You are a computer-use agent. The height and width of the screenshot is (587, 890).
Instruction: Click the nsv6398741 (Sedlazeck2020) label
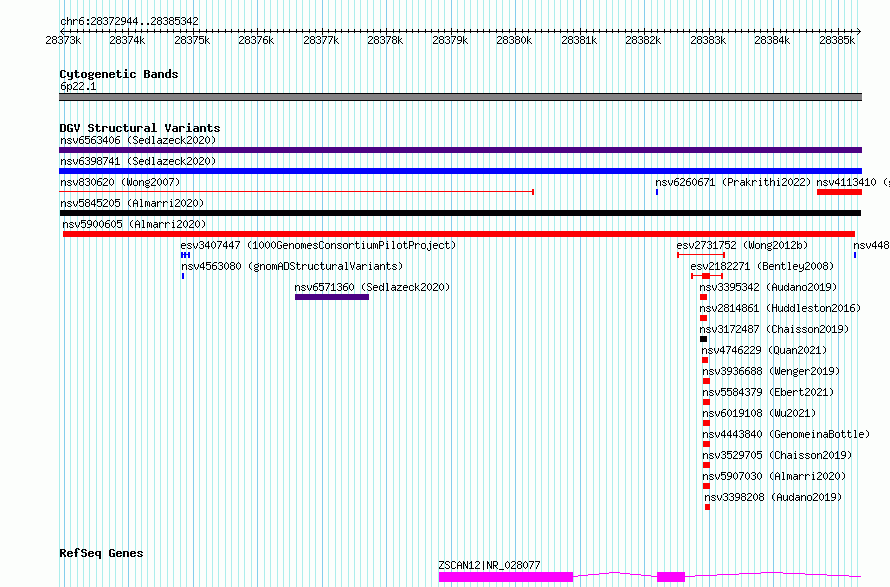point(138,161)
